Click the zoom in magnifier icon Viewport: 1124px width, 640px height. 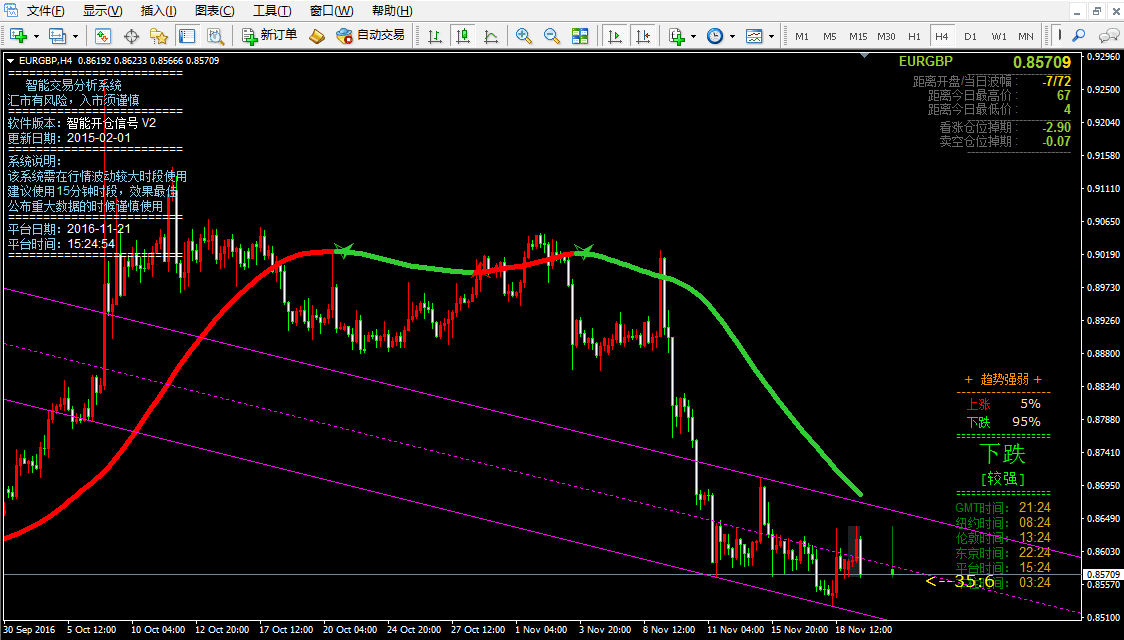click(x=523, y=36)
